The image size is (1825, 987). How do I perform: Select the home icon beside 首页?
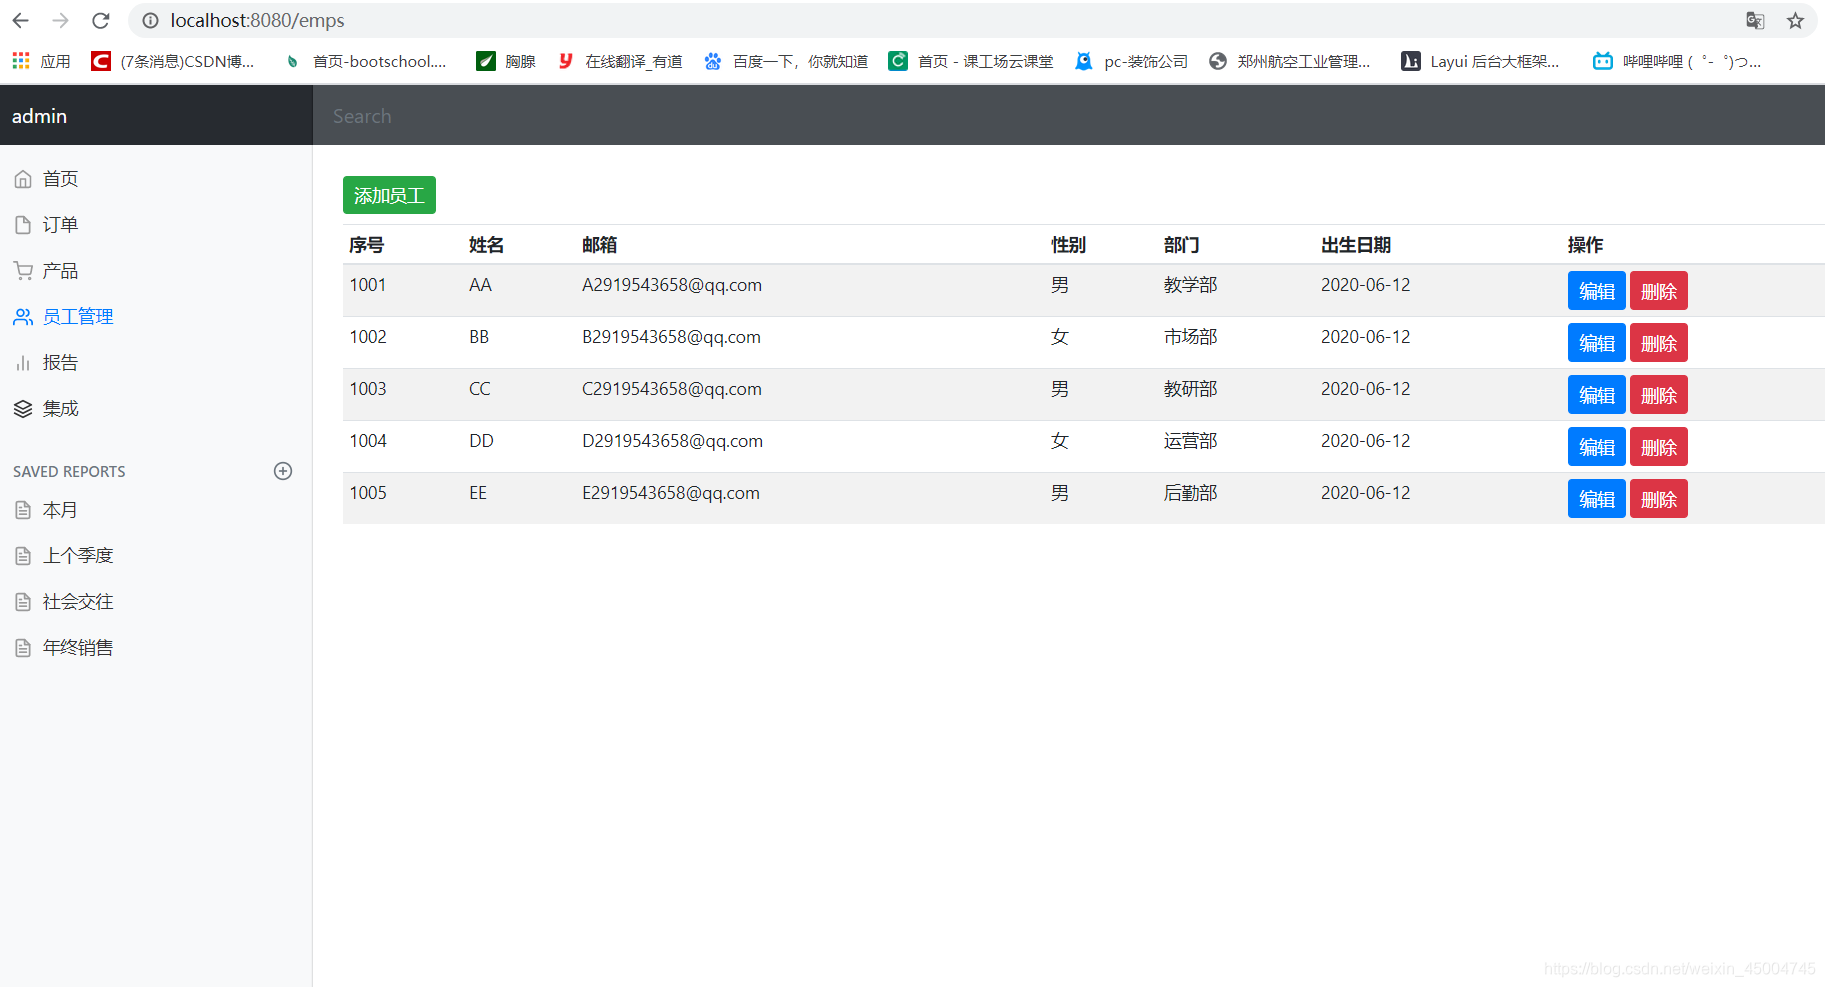pos(23,178)
